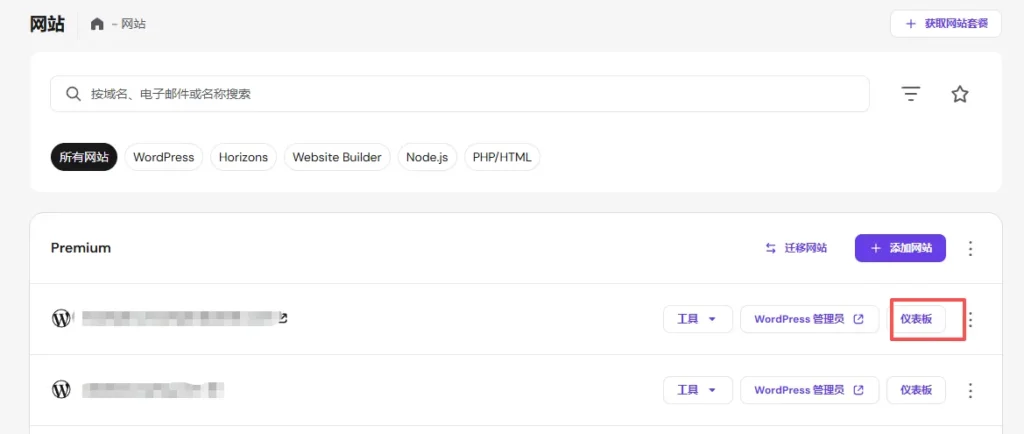Show Website Builder sites only

coord(336,157)
